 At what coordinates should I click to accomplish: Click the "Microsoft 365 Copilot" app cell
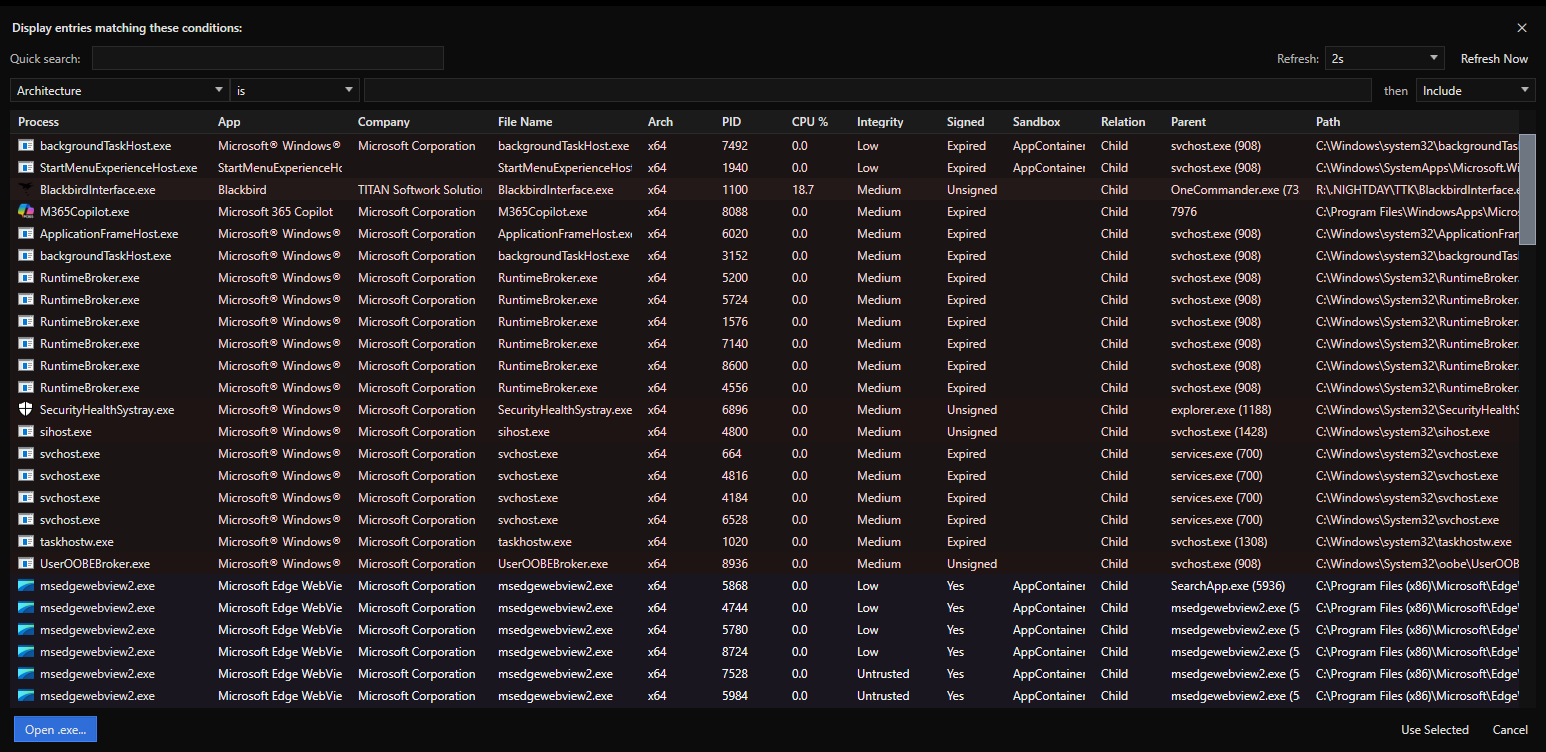coord(275,212)
